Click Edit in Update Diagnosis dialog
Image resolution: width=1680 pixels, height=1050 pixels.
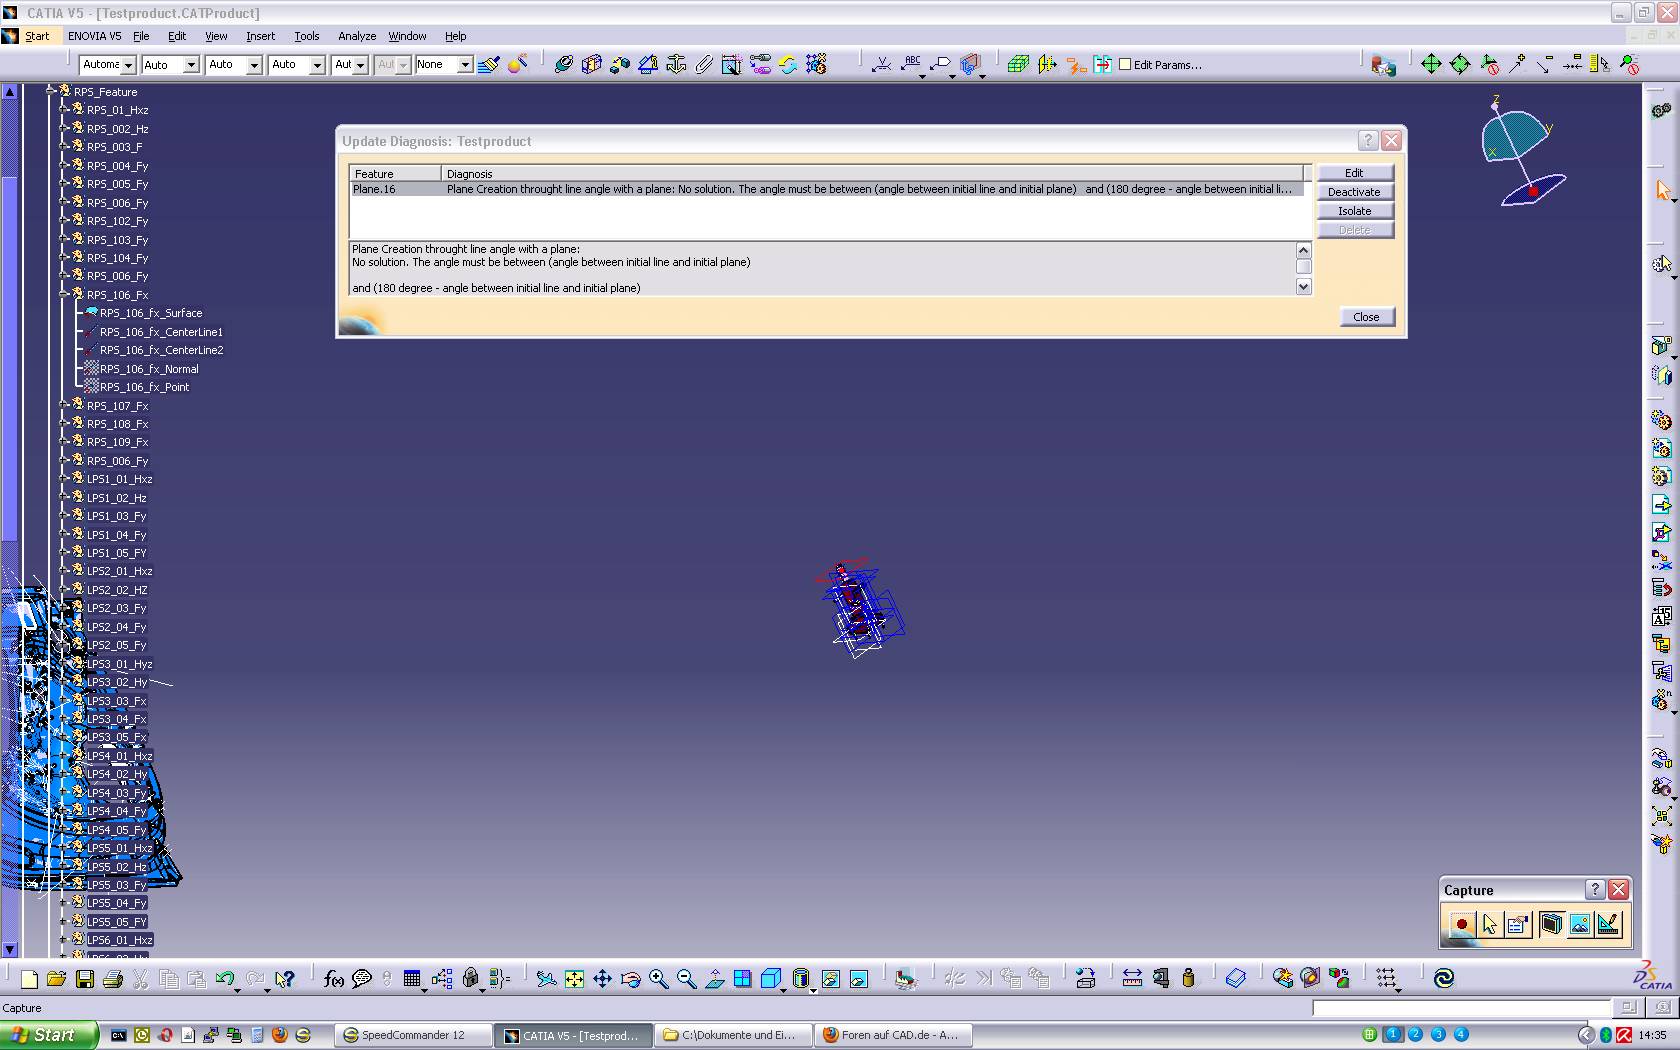[x=1354, y=173]
